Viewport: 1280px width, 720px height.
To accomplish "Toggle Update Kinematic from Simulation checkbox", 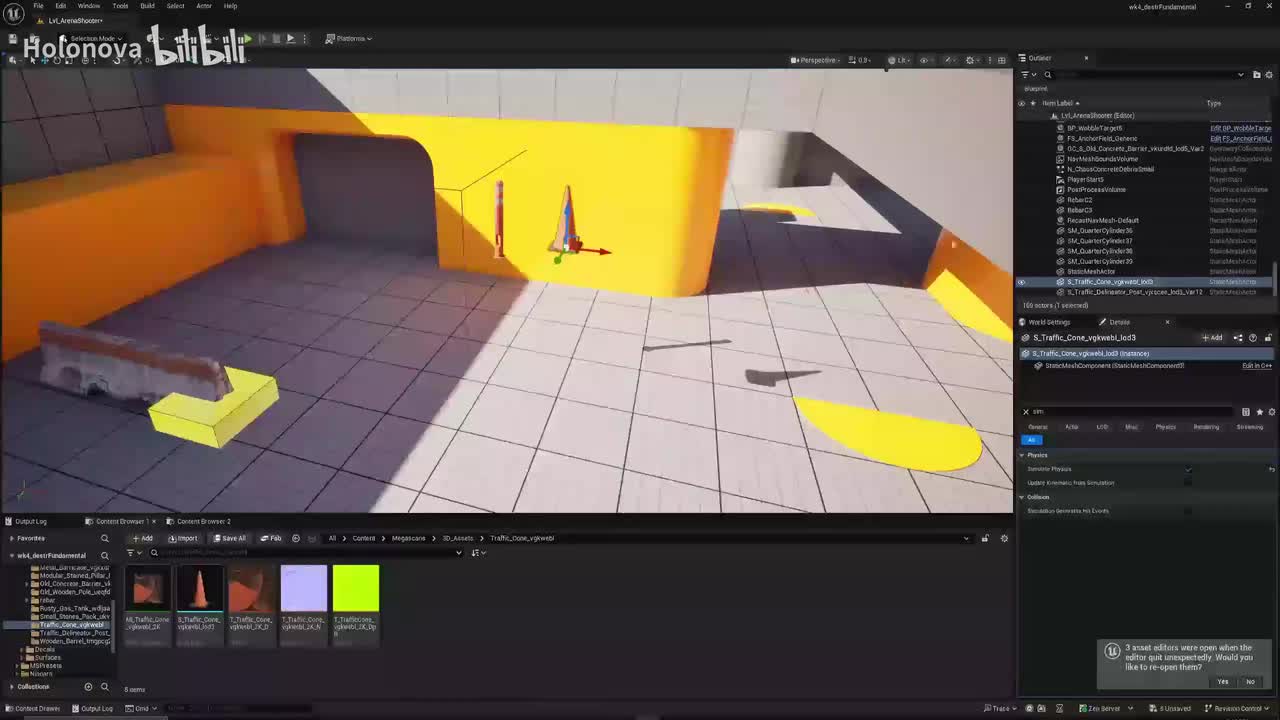I will tap(1188, 483).
